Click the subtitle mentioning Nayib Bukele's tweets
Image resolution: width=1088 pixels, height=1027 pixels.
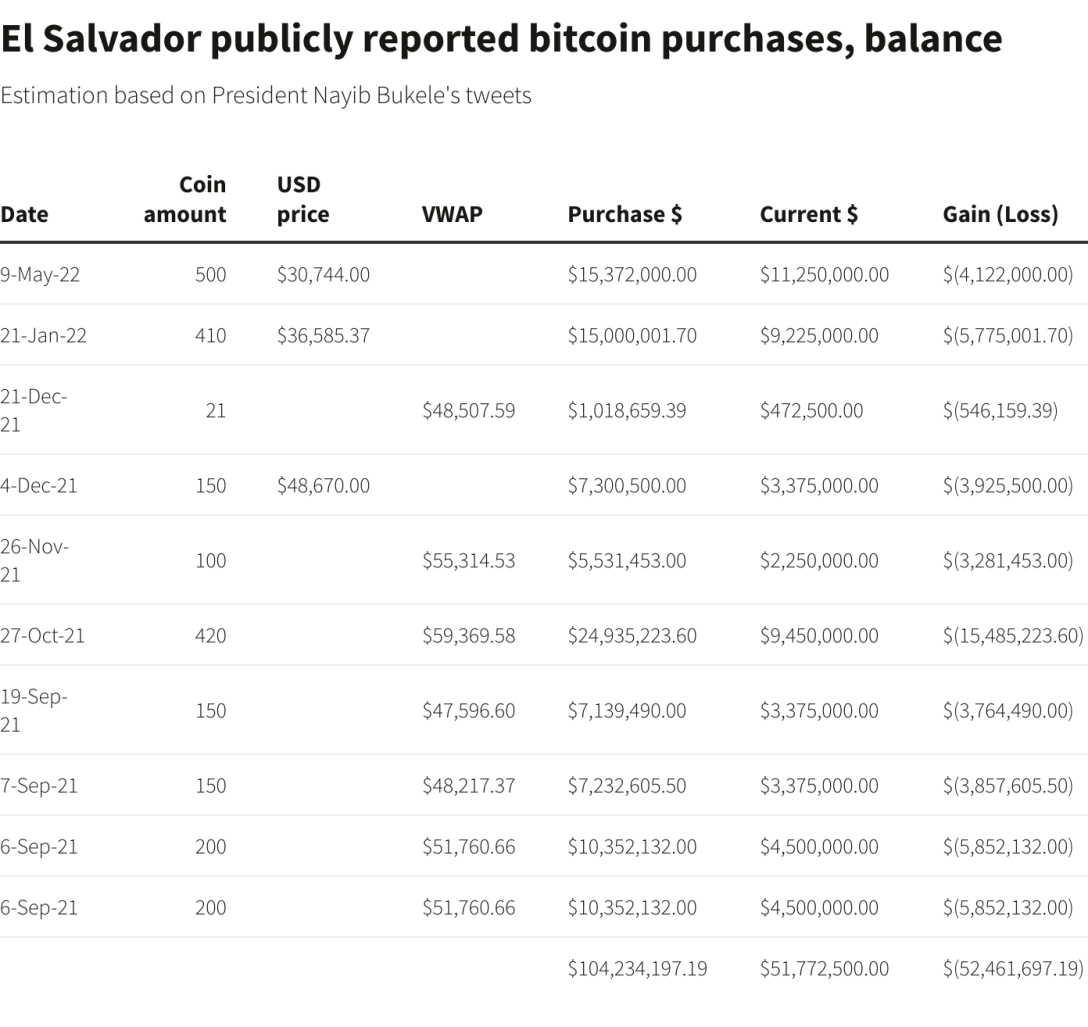[x=266, y=96]
